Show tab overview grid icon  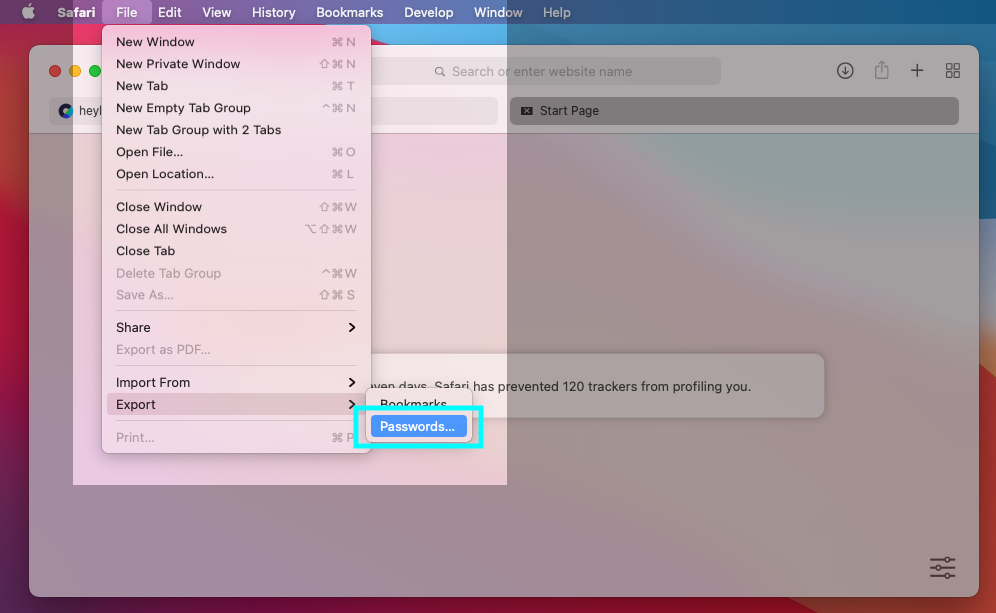pos(952,71)
